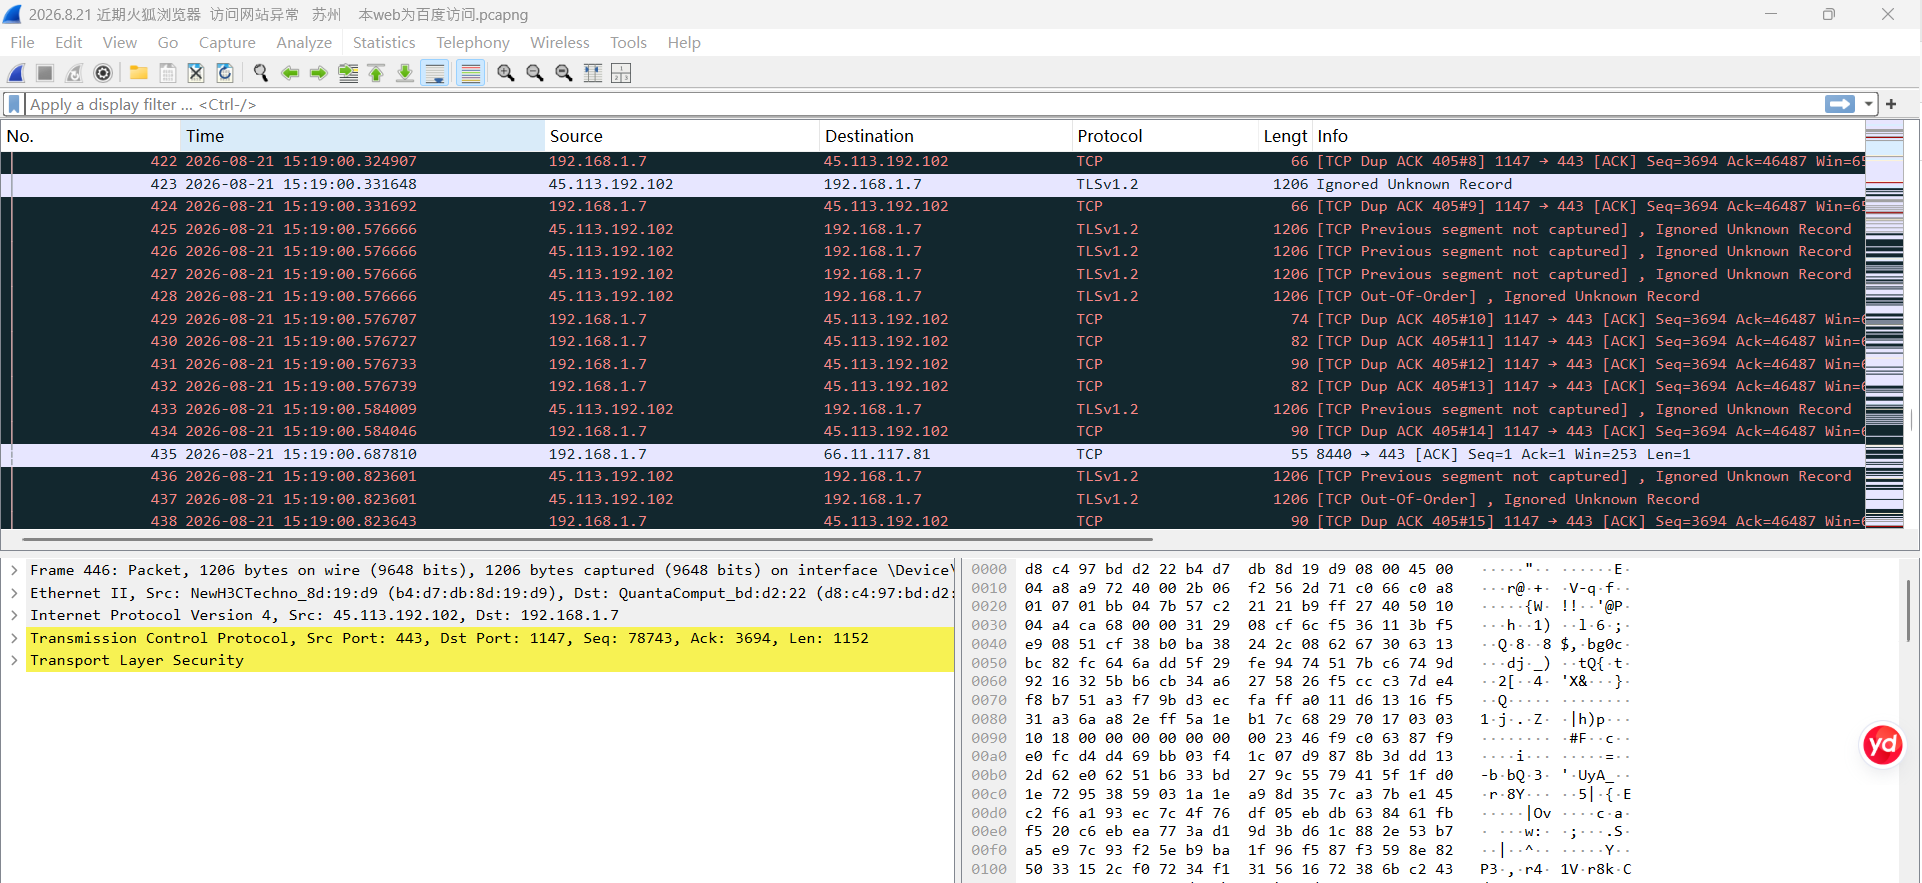
Task: Open the Wireless menu
Action: point(560,42)
